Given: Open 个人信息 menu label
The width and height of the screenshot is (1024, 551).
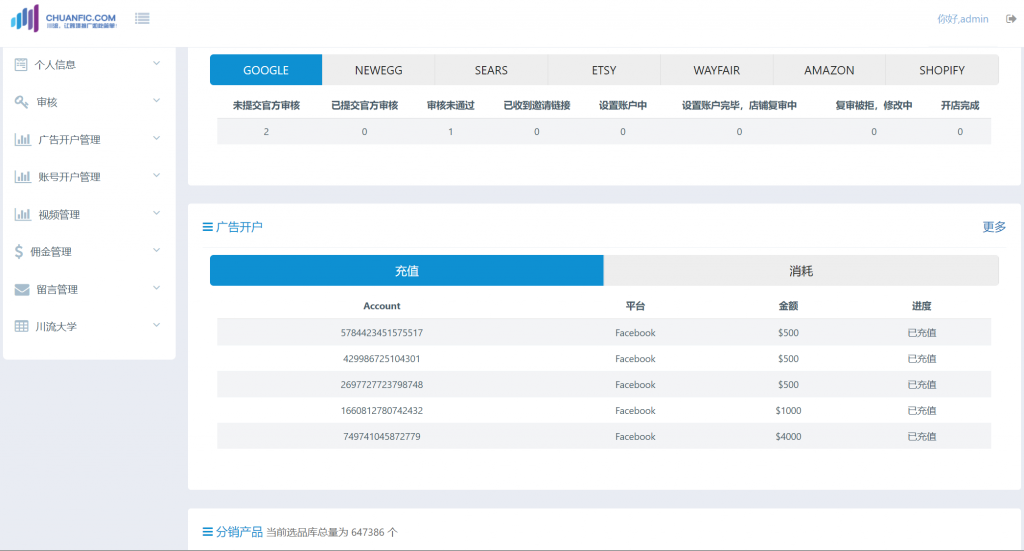Looking at the screenshot, I should [55, 65].
